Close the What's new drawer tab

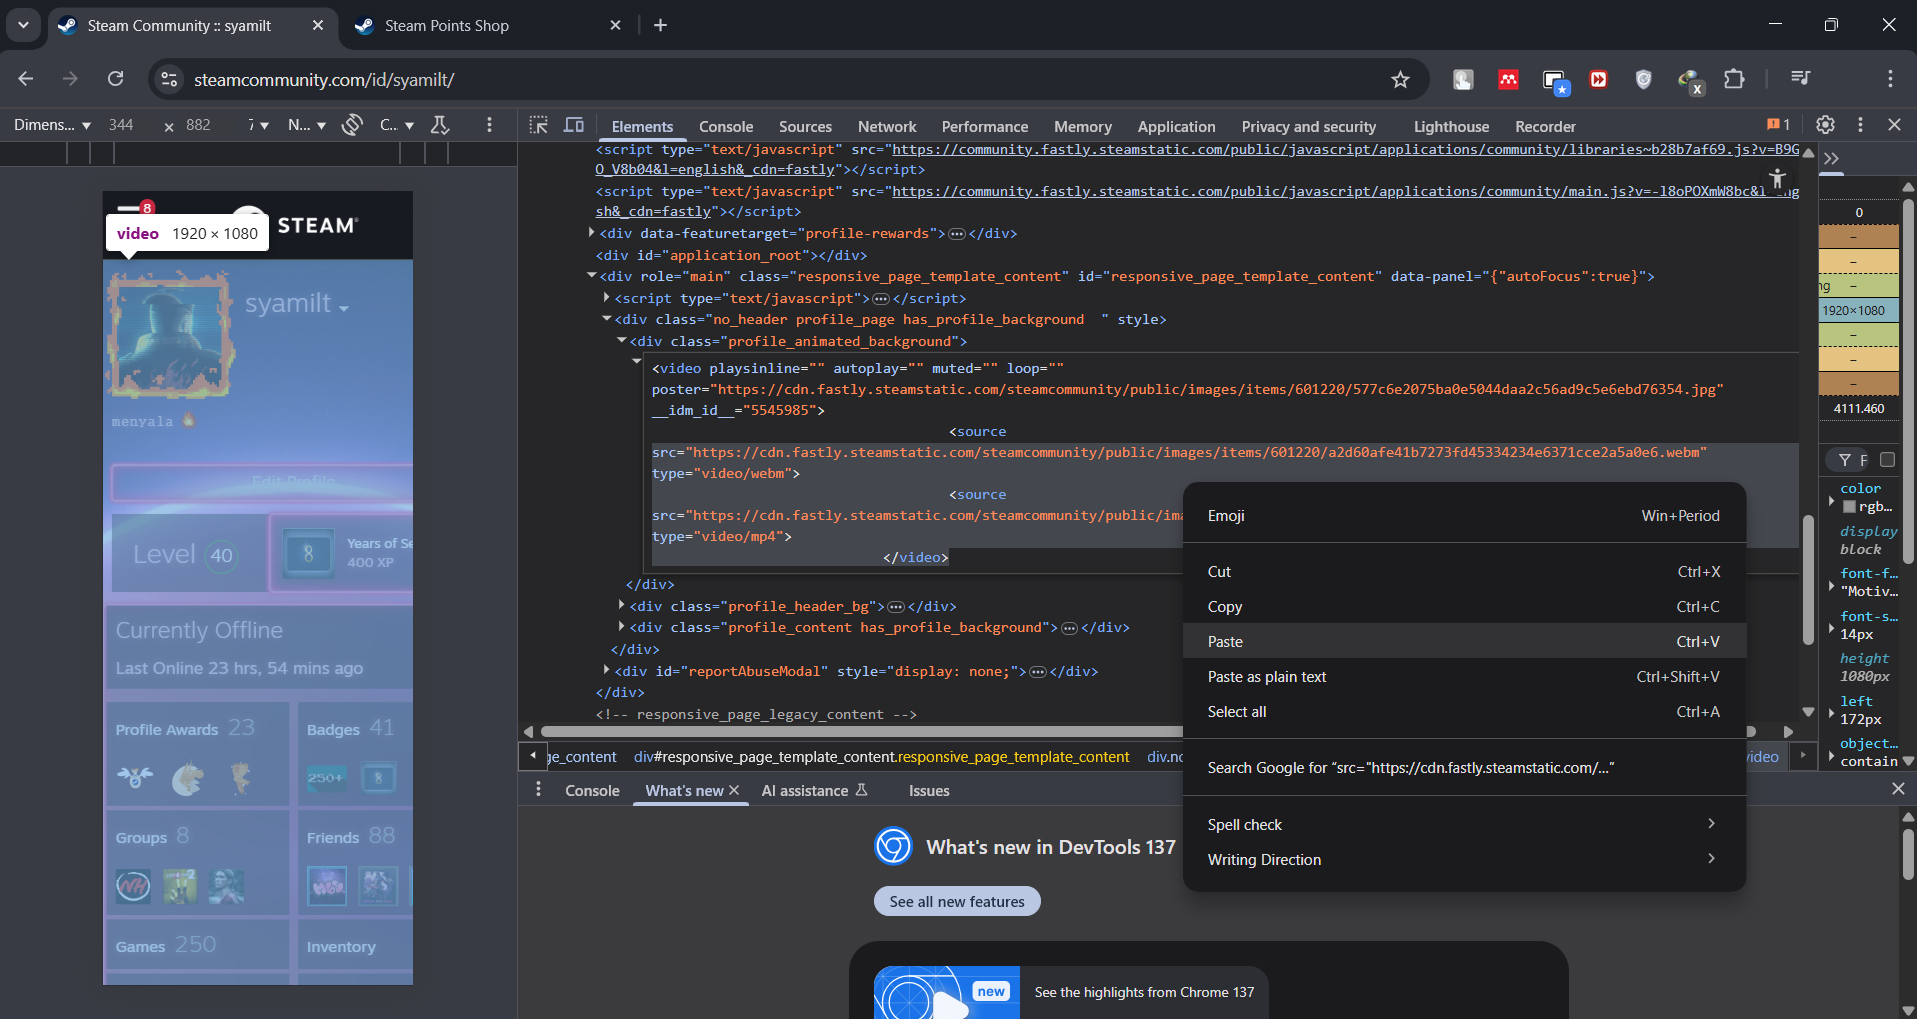734,790
